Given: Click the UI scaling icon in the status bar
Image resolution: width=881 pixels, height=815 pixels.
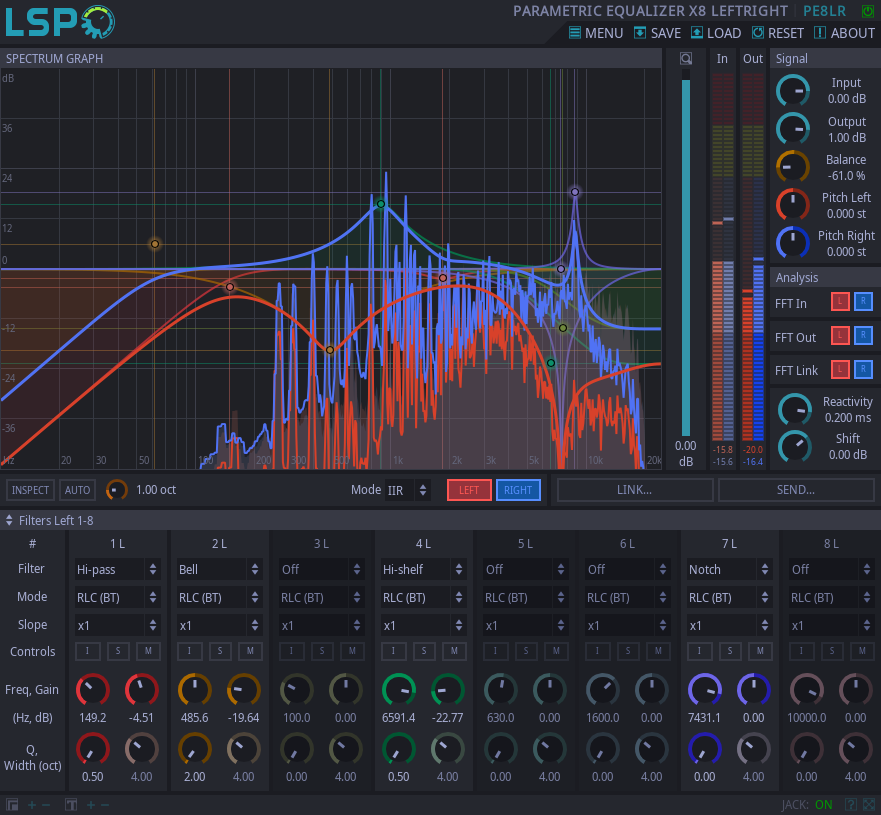Looking at the screenshot, I should tap(12, 805).
